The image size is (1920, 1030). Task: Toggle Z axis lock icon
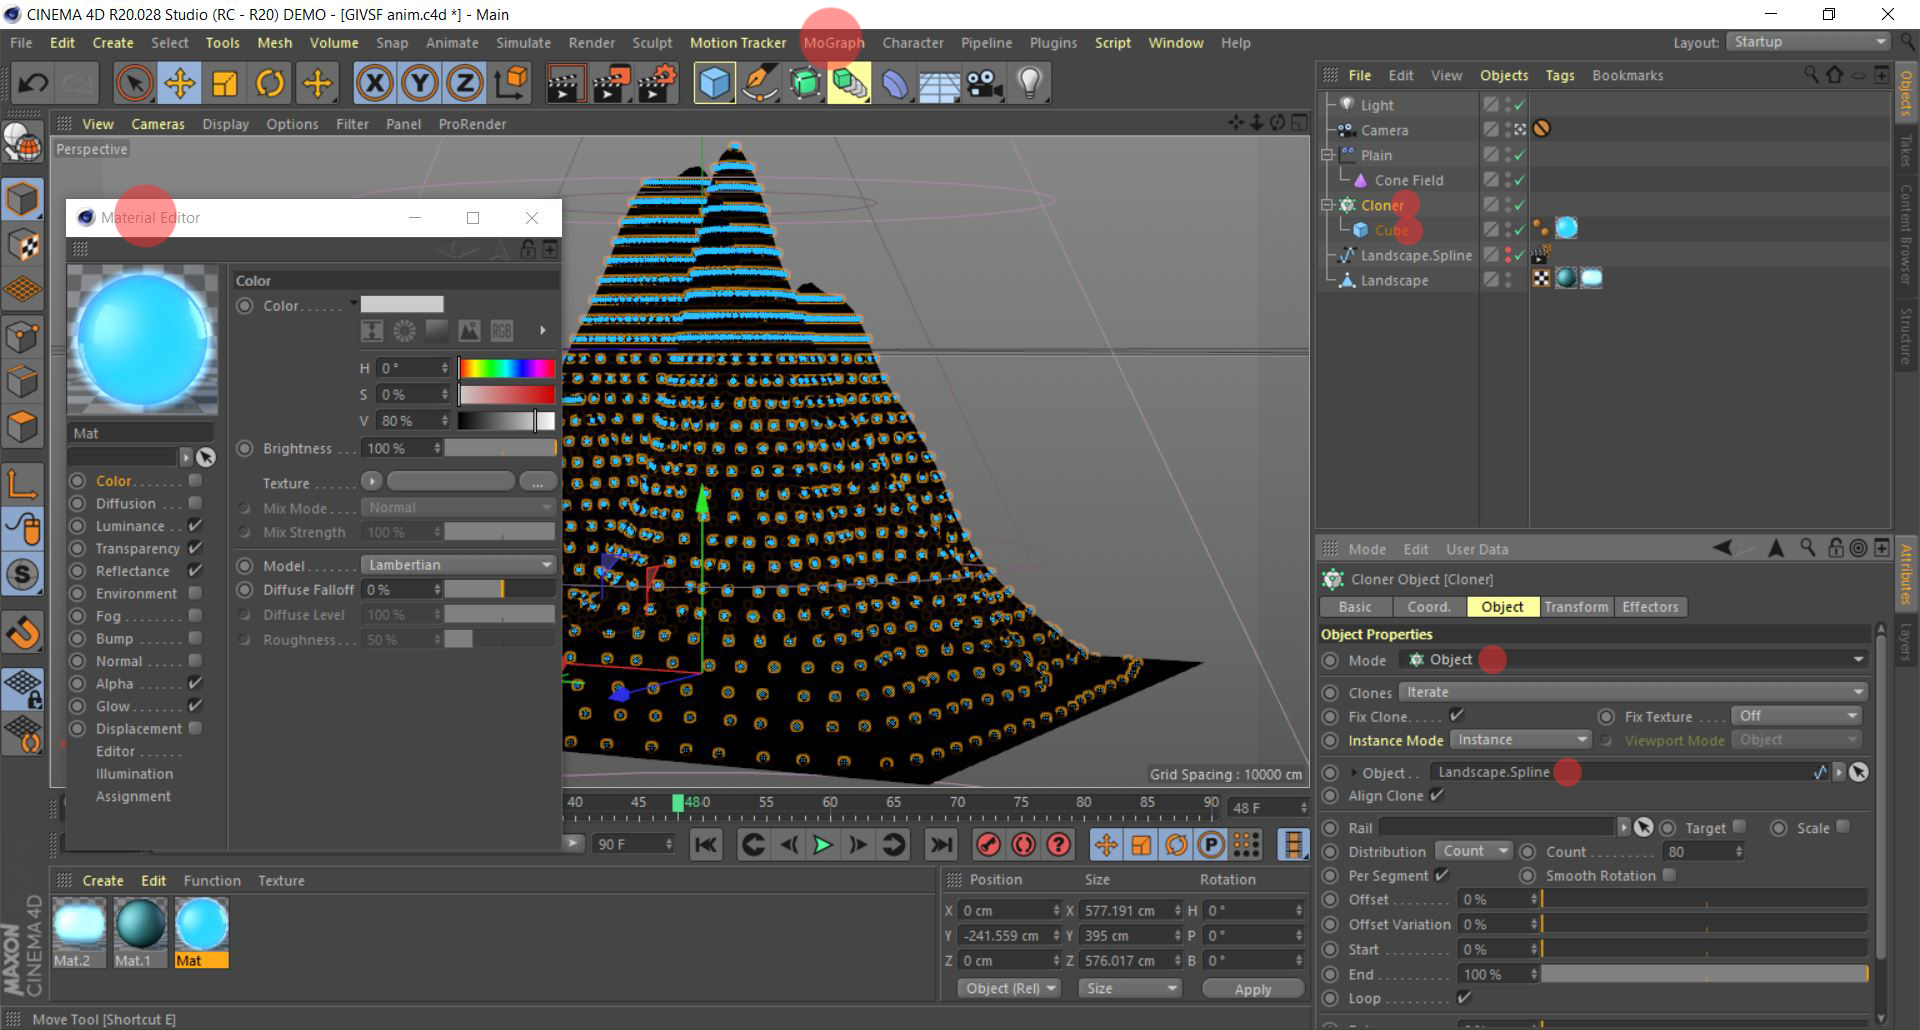464,83
